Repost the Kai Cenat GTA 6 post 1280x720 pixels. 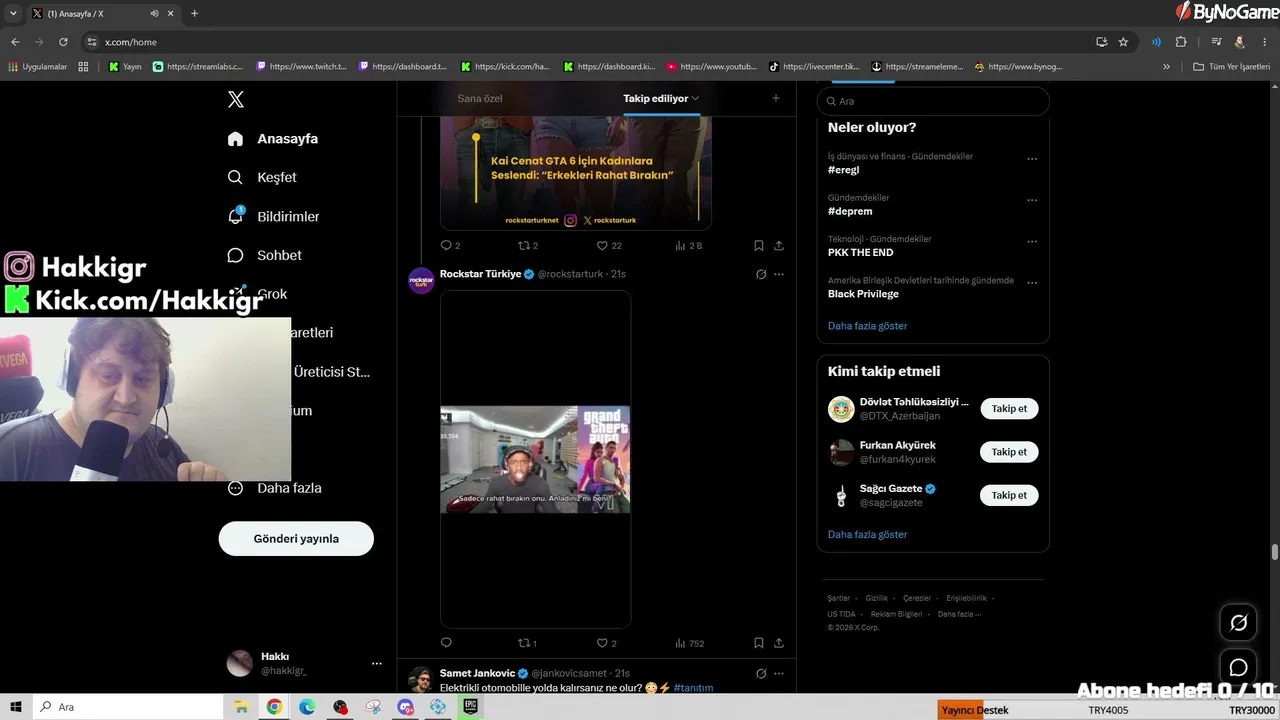pyautogui.click(x=527, y=245)
